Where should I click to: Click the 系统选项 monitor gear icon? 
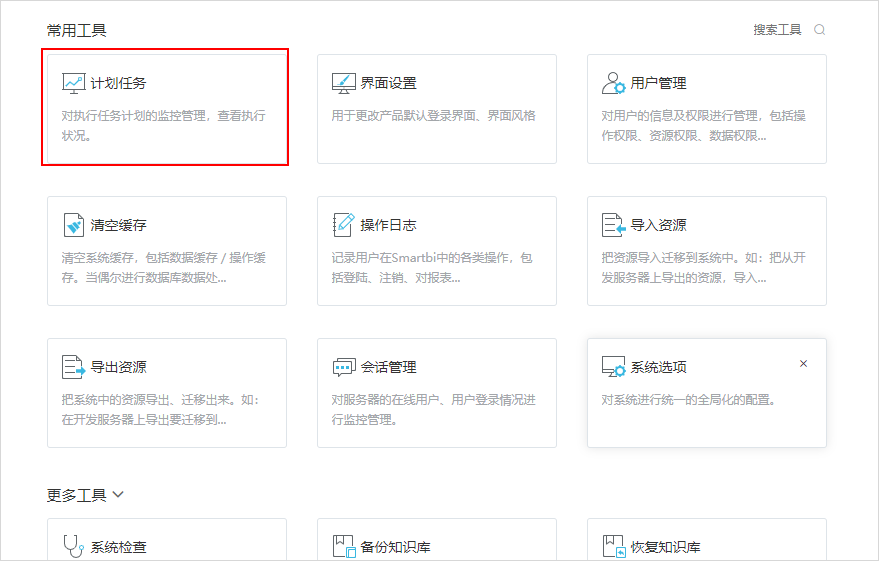pos(613,367)
